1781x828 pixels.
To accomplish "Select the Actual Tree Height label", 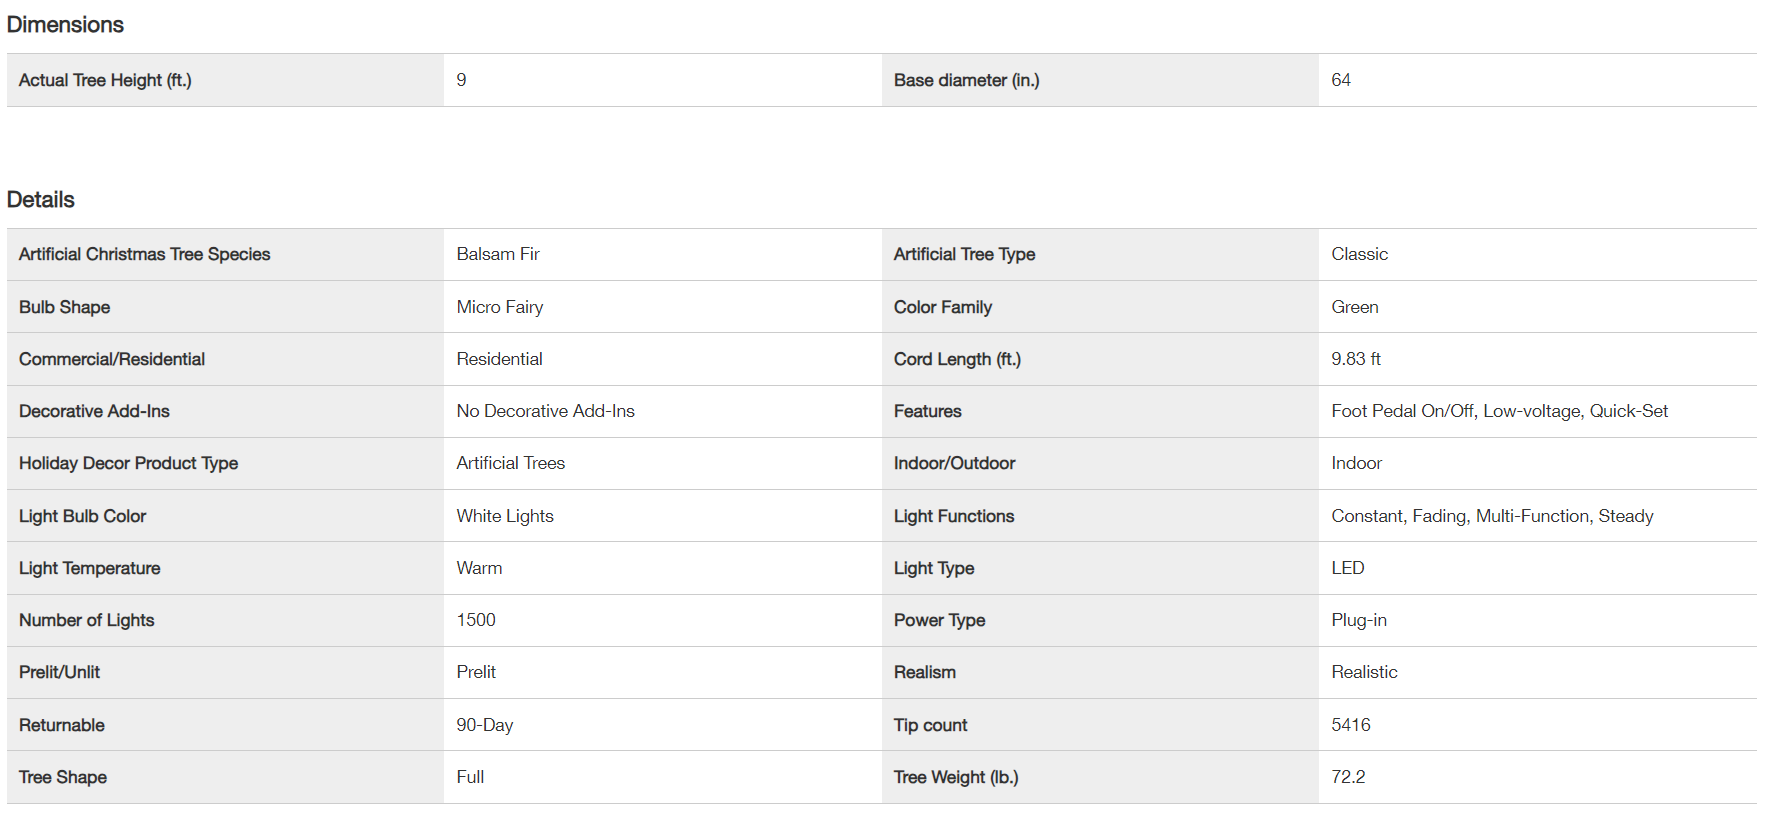I will click(x=105, y=80).
